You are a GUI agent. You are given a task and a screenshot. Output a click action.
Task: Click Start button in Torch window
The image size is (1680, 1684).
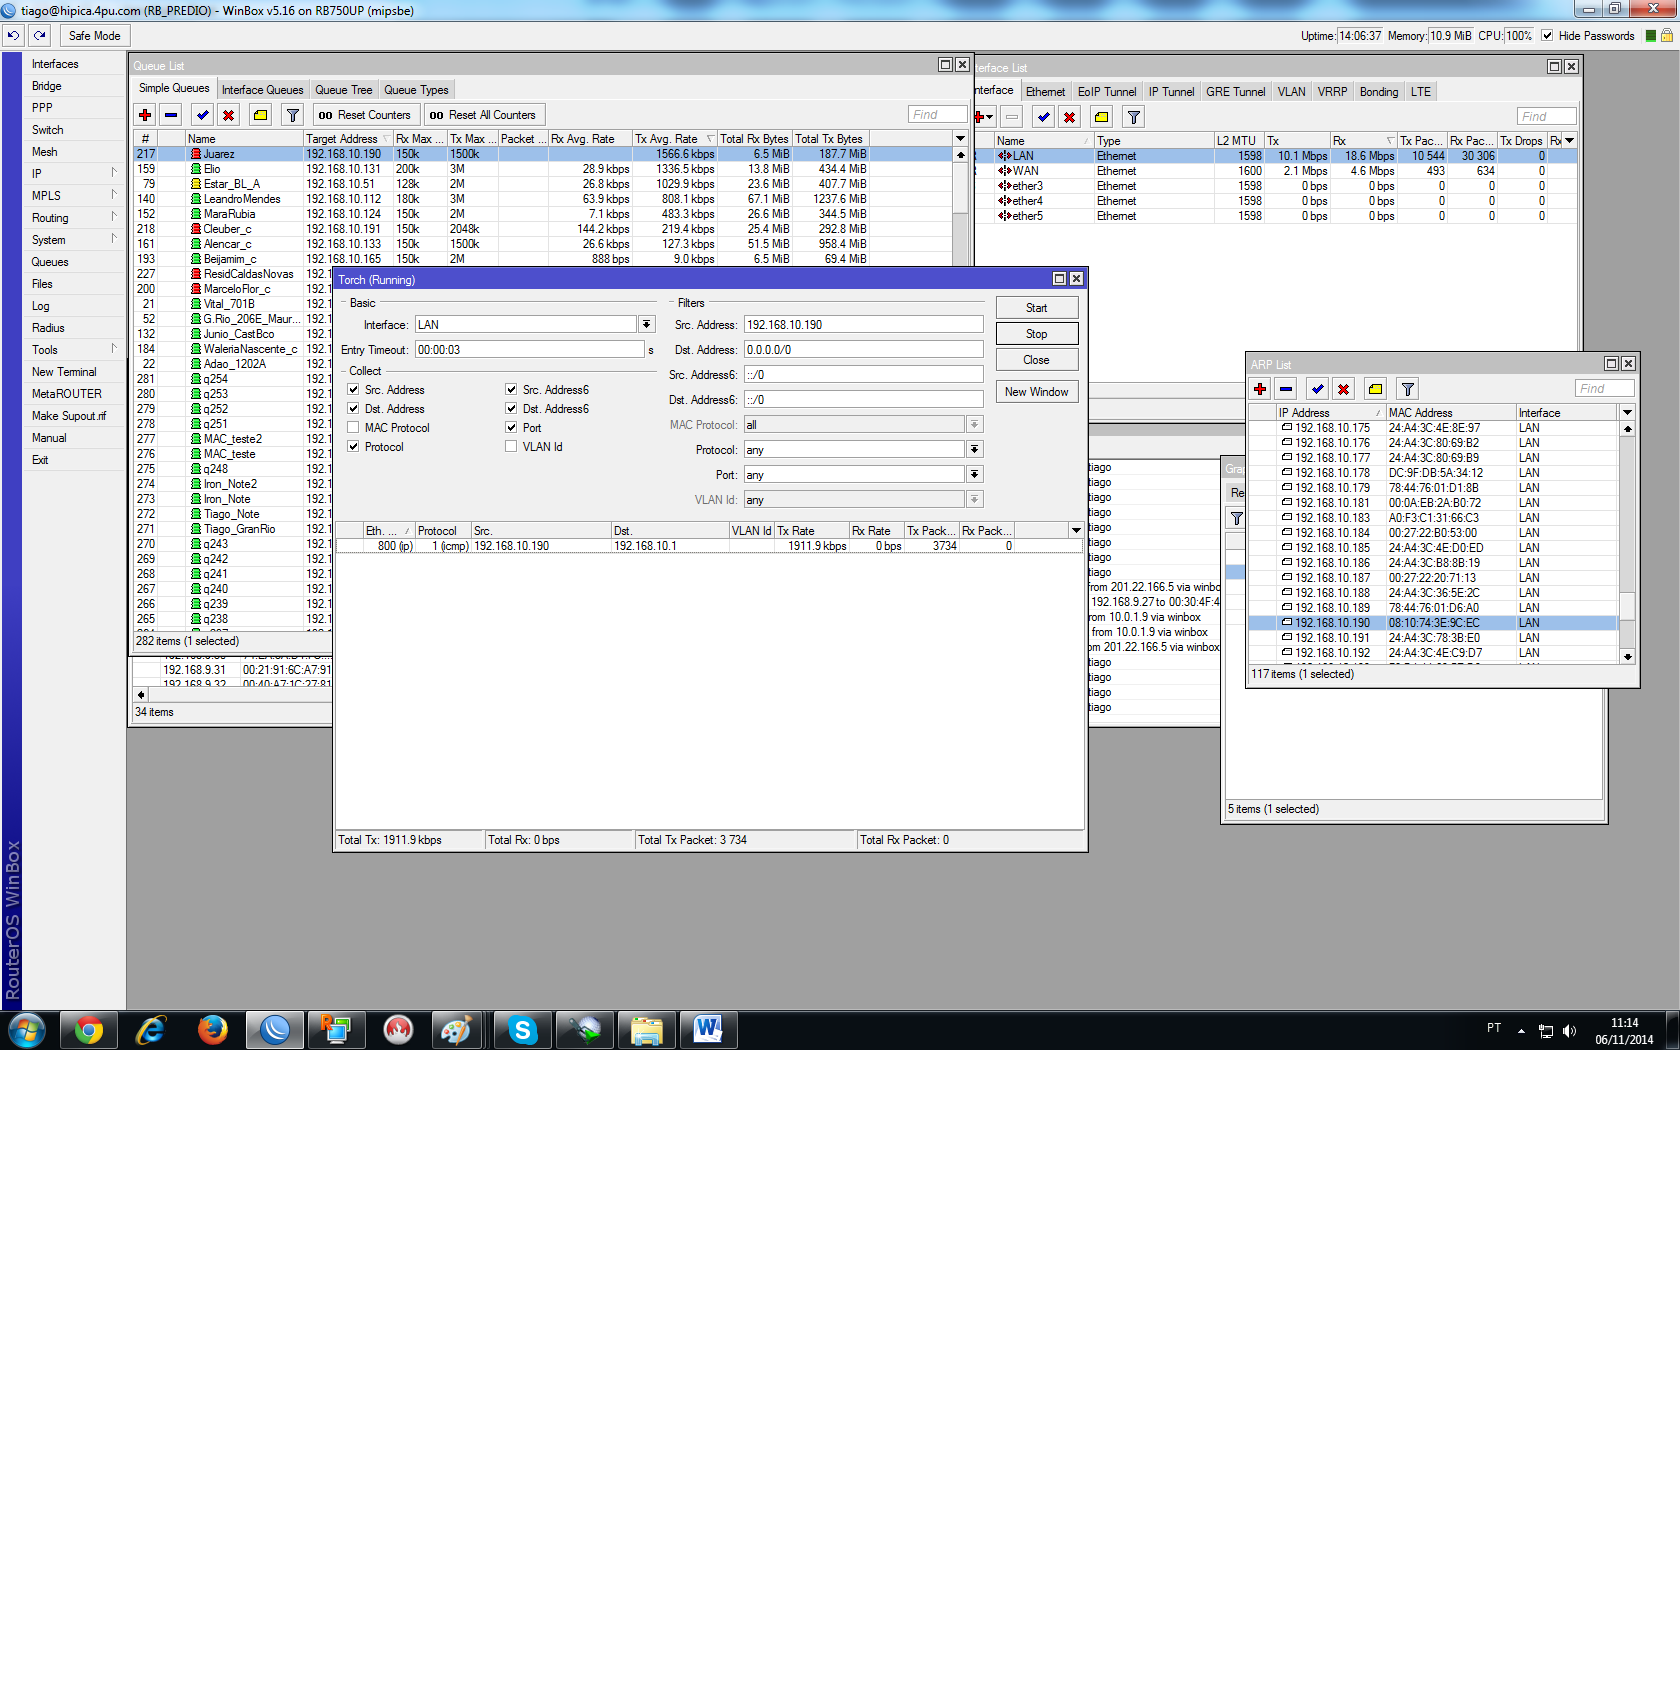click(1037, 308)
